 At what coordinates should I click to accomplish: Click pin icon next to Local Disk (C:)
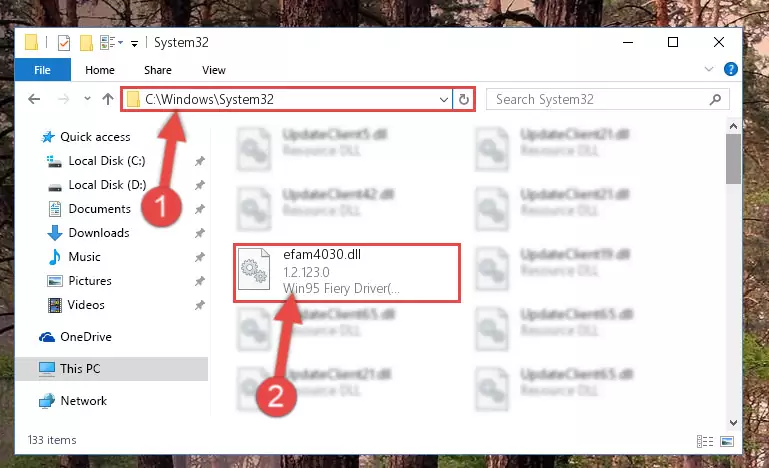200,161
